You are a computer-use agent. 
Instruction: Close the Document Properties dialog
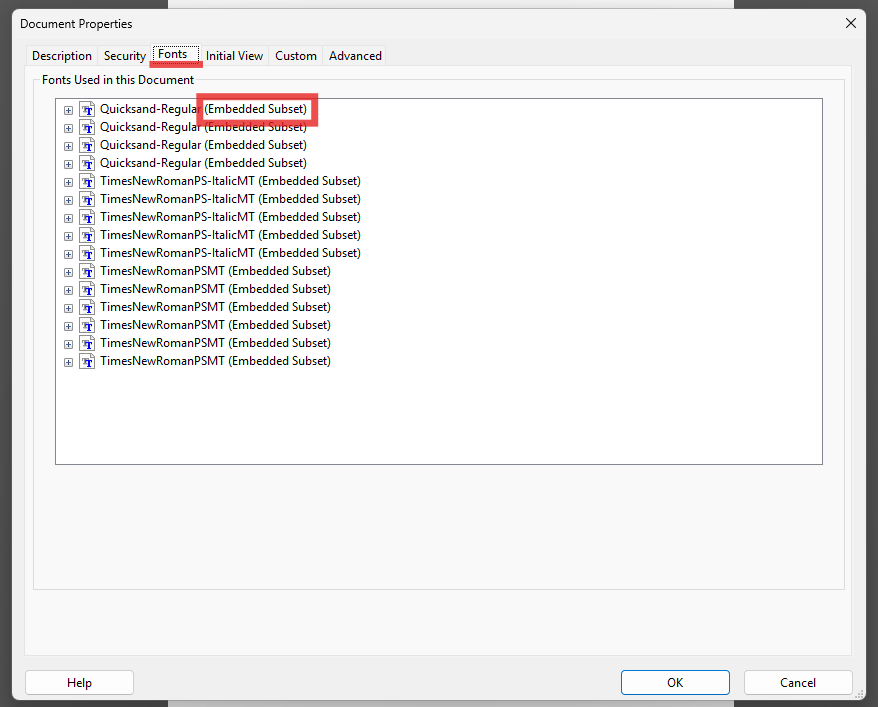pyautogui.click(x=851, y=24)
